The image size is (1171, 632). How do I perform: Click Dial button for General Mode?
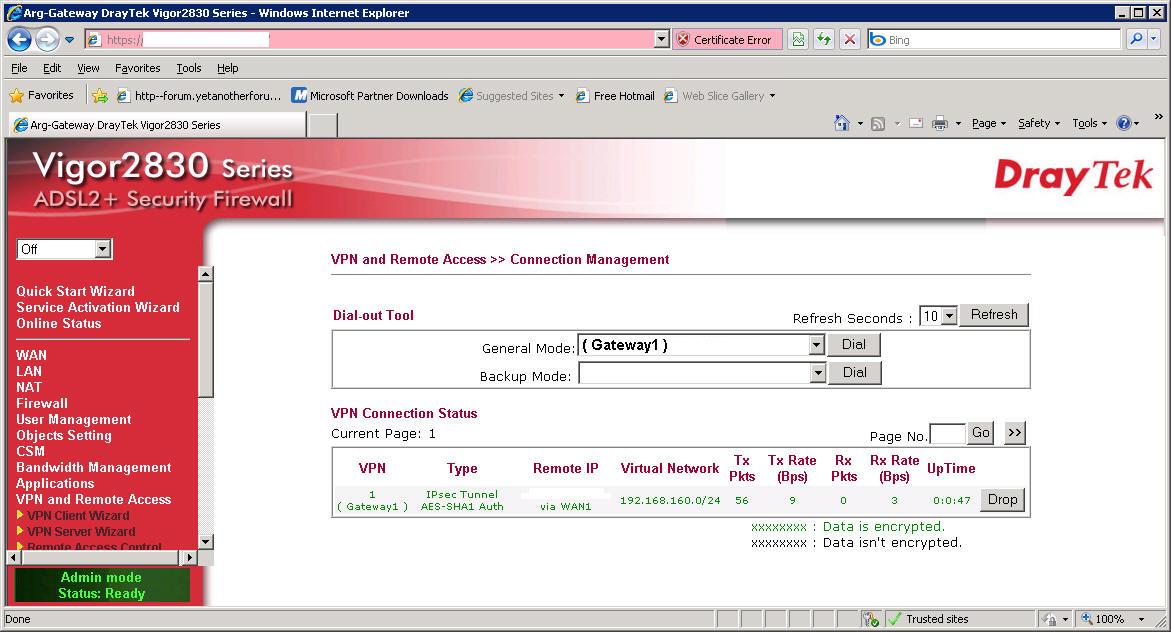click(854, 344)
